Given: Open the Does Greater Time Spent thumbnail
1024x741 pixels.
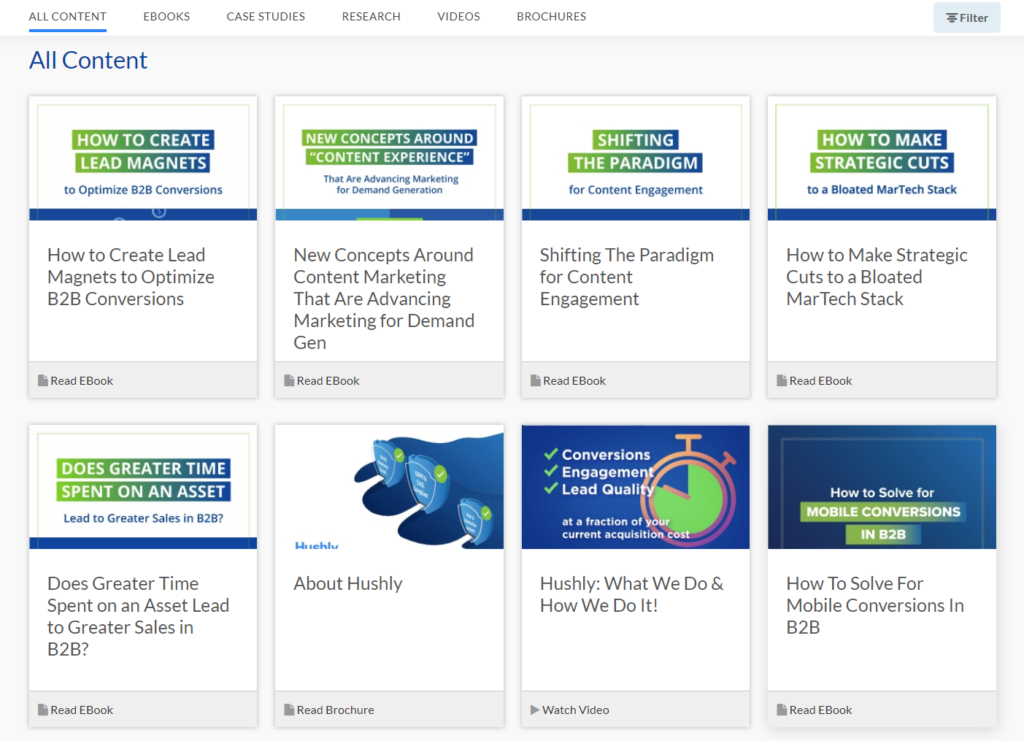Looking at the screenshot, I should point(143,487).
